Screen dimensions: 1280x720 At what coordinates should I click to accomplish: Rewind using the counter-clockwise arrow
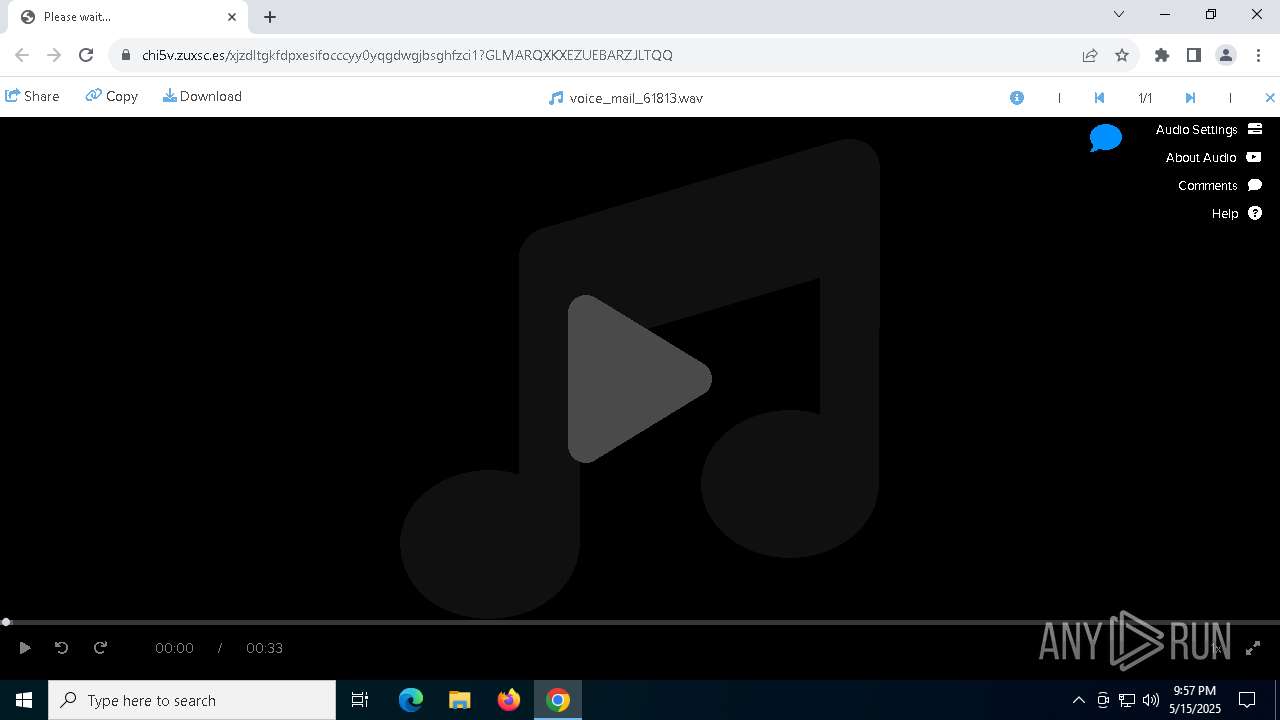61,648
